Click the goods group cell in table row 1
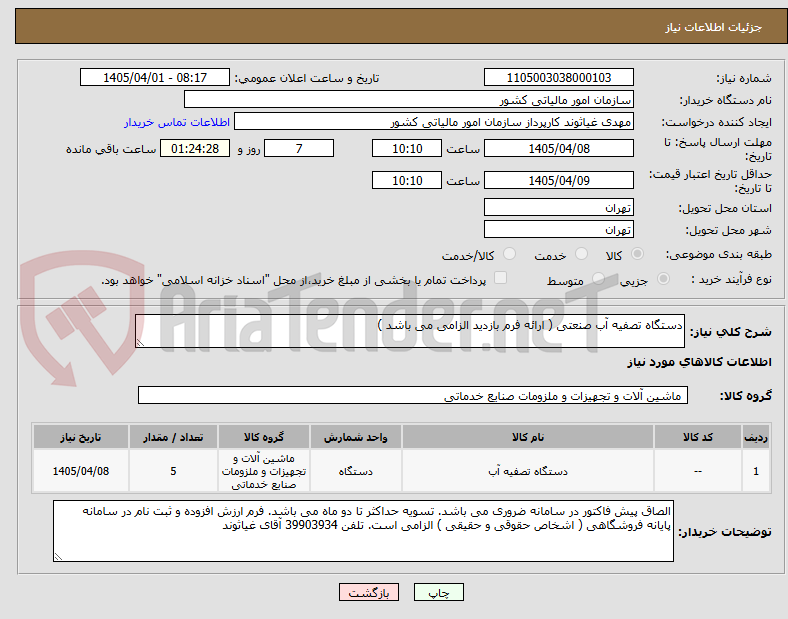Viewport: 788px width, 619px height. tap(264, 471)
